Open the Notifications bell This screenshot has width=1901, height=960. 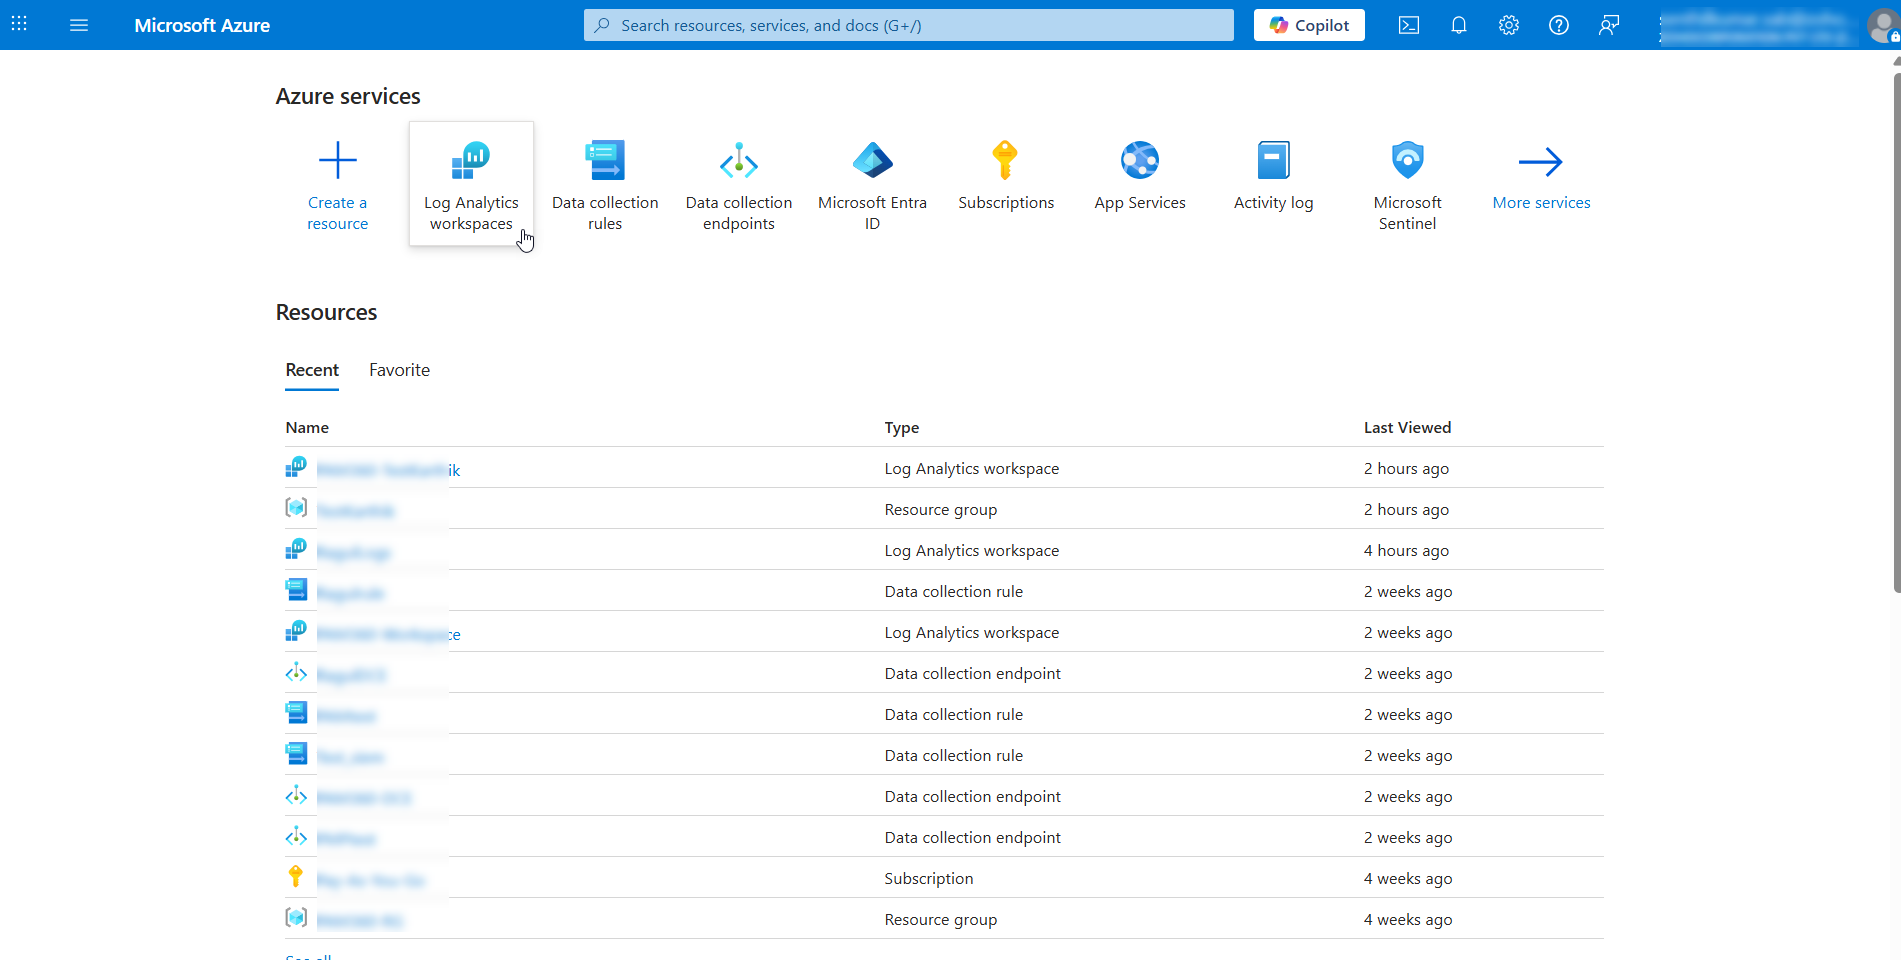[1458, 25]
